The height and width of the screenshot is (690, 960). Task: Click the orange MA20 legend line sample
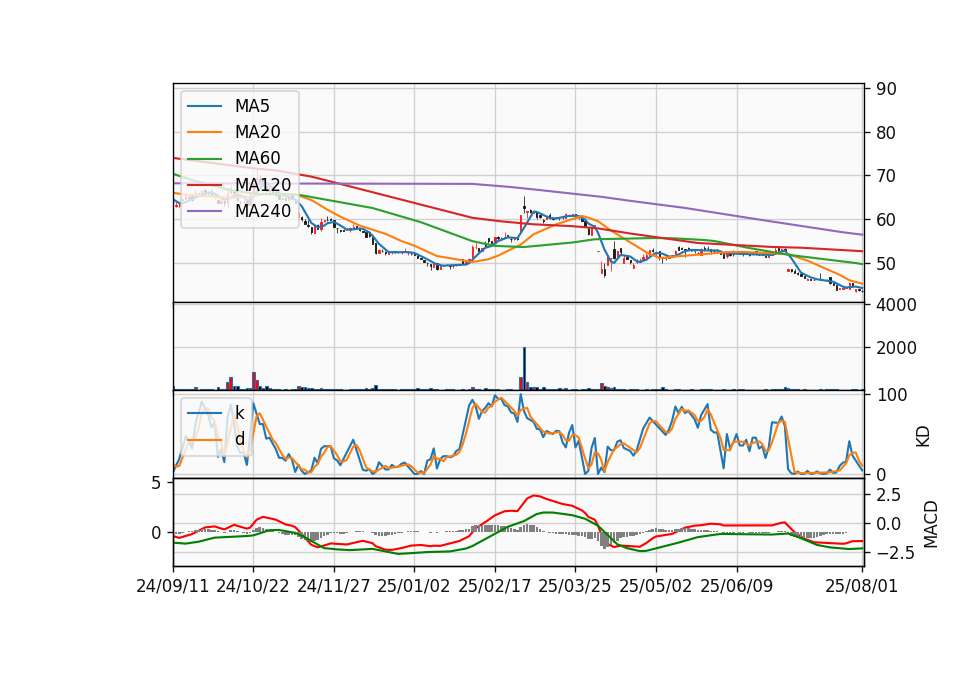click(x=204, y=132)
